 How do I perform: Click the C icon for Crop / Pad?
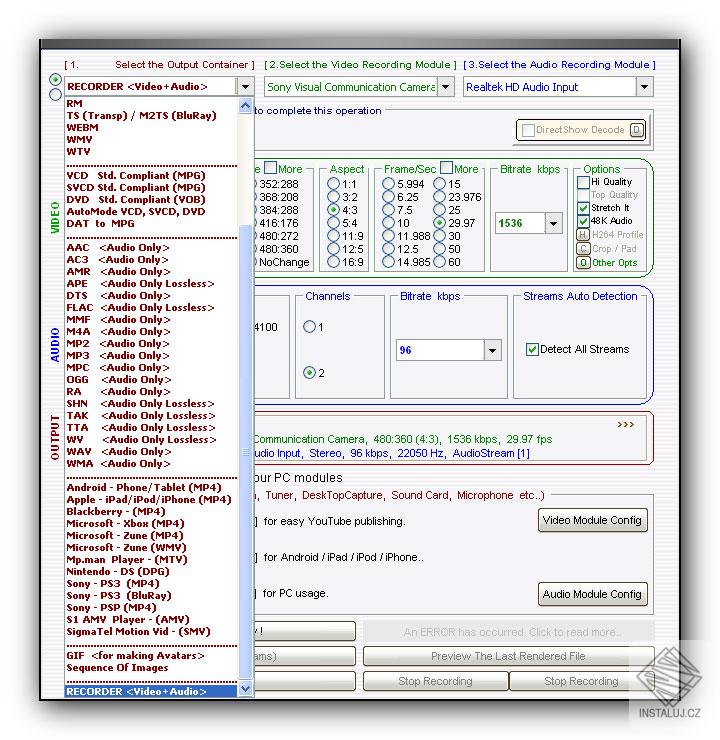583,249
